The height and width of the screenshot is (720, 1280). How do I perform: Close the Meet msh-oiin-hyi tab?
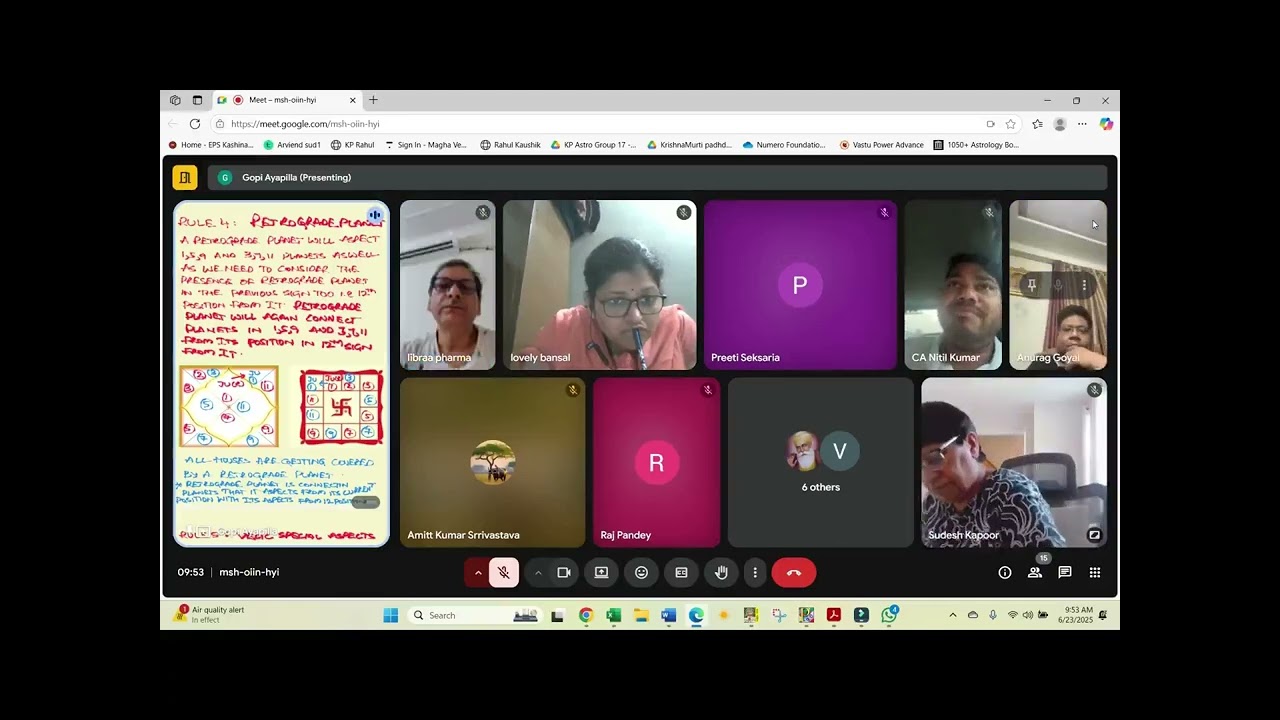pyautogui.click(x=352, y=100)
